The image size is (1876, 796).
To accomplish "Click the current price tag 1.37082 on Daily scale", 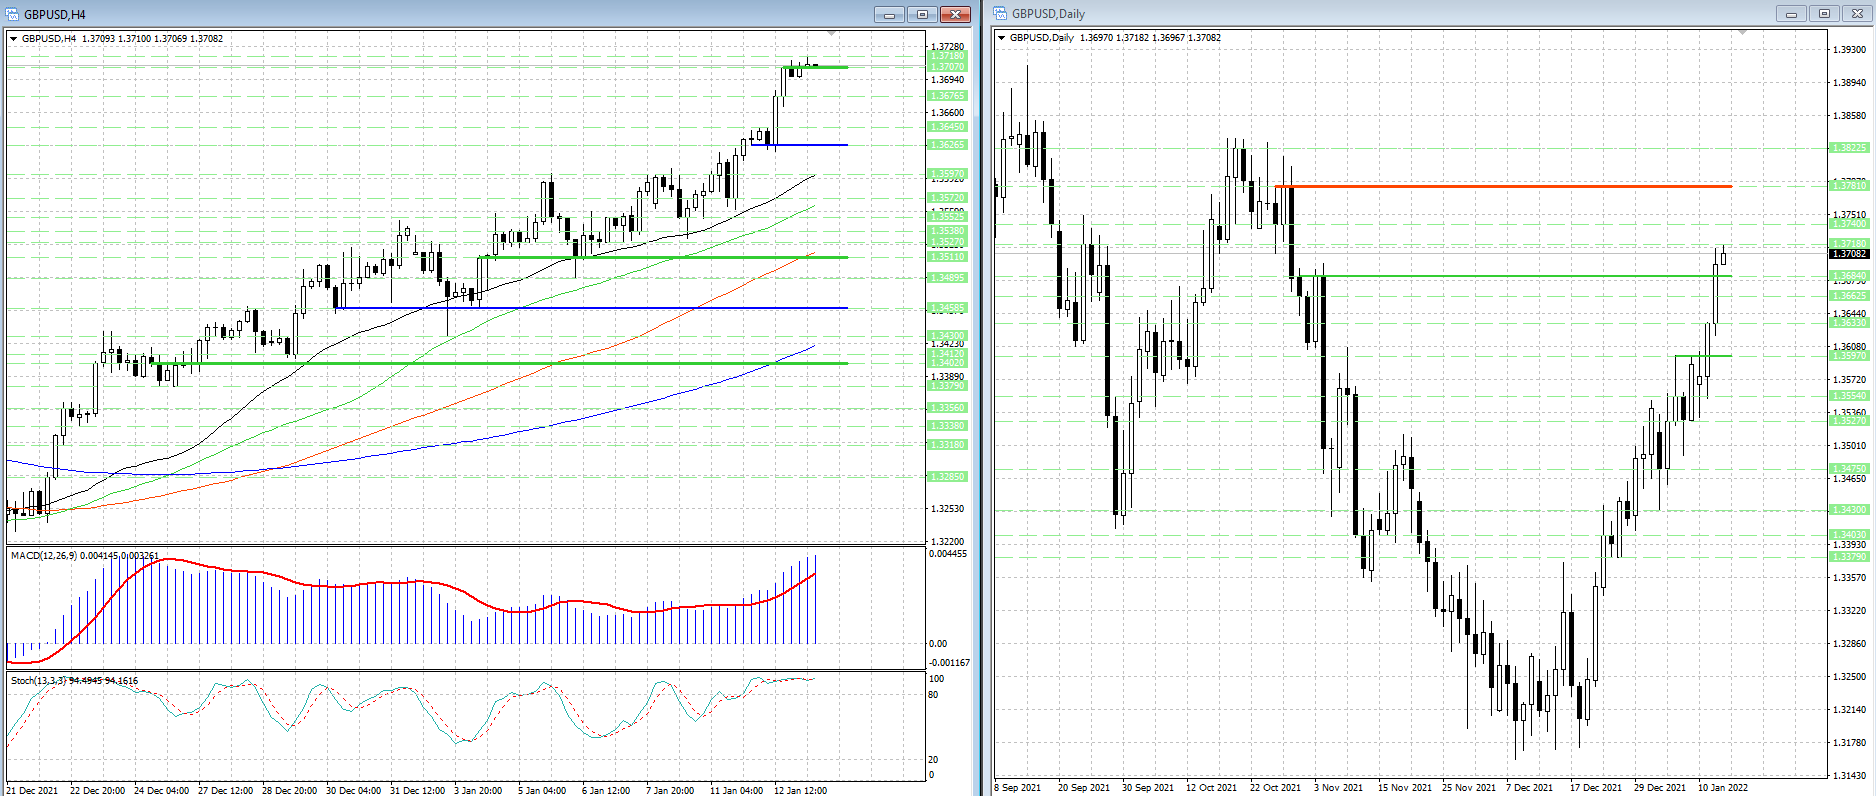I will tap(1850, 254).
